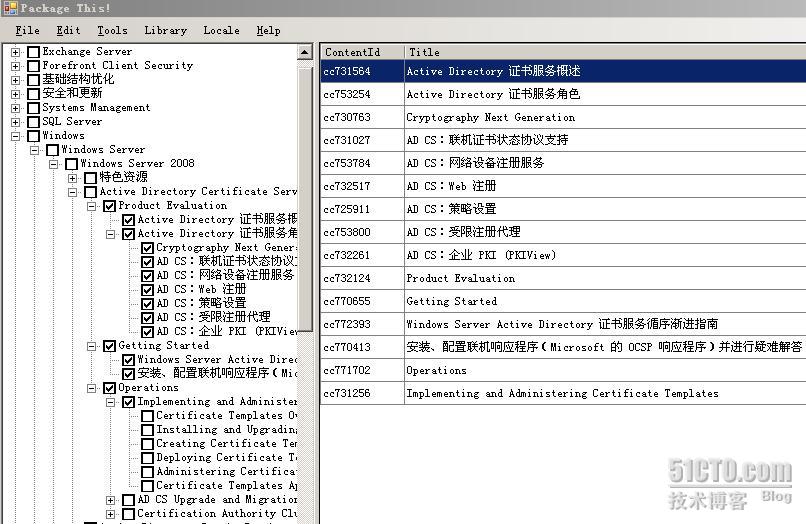Select the cc772393 content row

tap(563, 324)
